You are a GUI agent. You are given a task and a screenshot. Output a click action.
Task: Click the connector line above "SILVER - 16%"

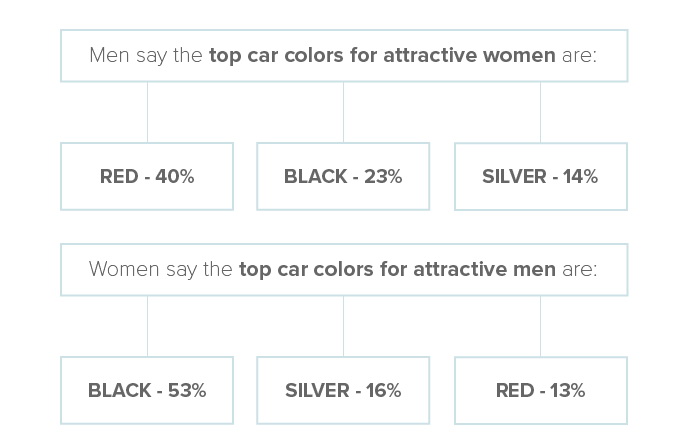(x=343, y=326)
